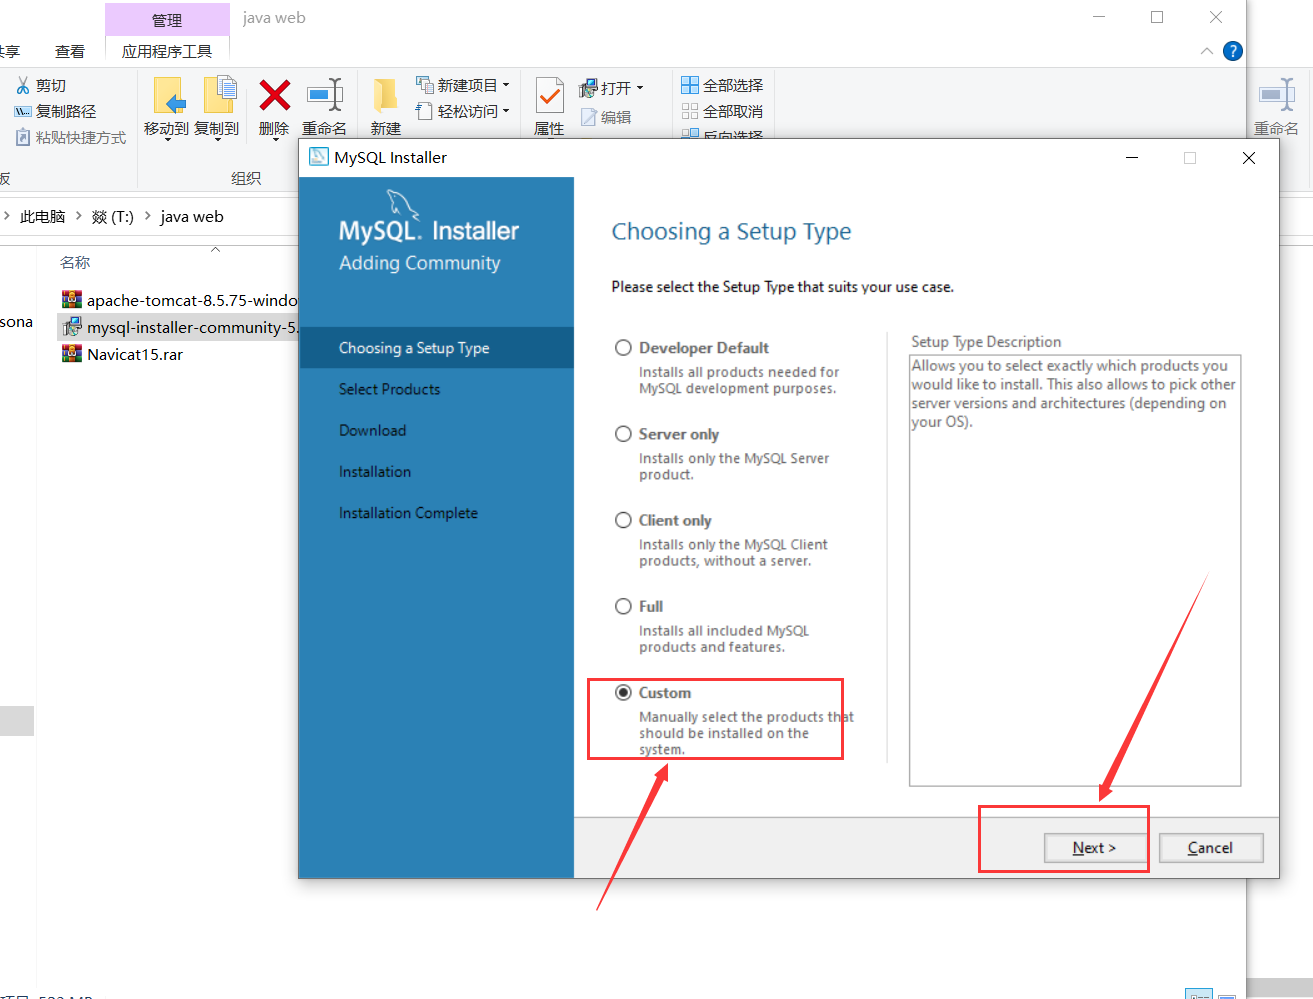
Task: Click the drive (T:) breadcrumb segment
Action: tap(112, 216)
